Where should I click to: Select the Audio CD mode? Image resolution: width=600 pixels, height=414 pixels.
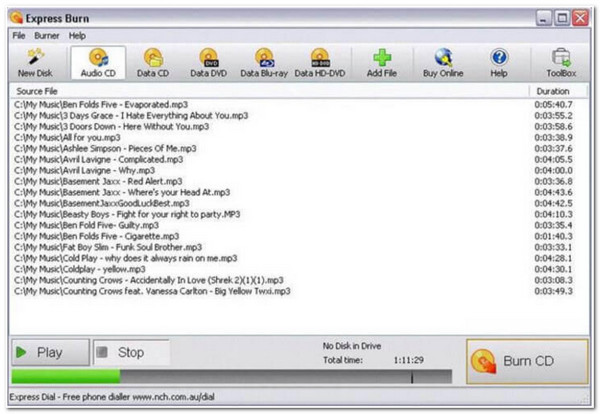point(98,63)
